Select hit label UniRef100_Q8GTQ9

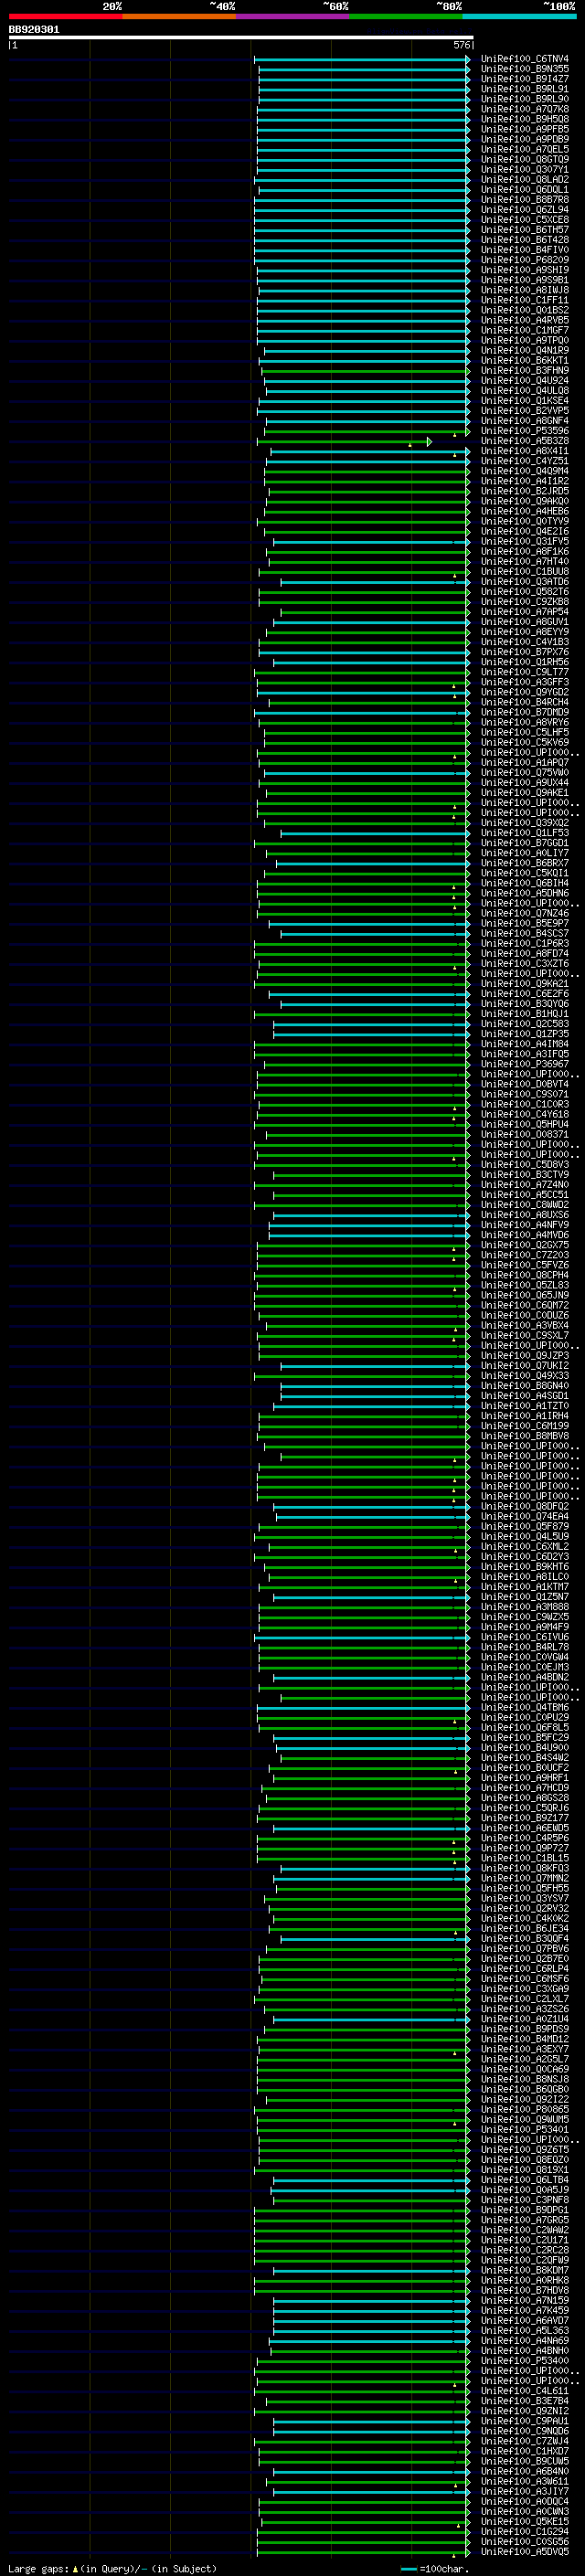click(x=524, y=160)
